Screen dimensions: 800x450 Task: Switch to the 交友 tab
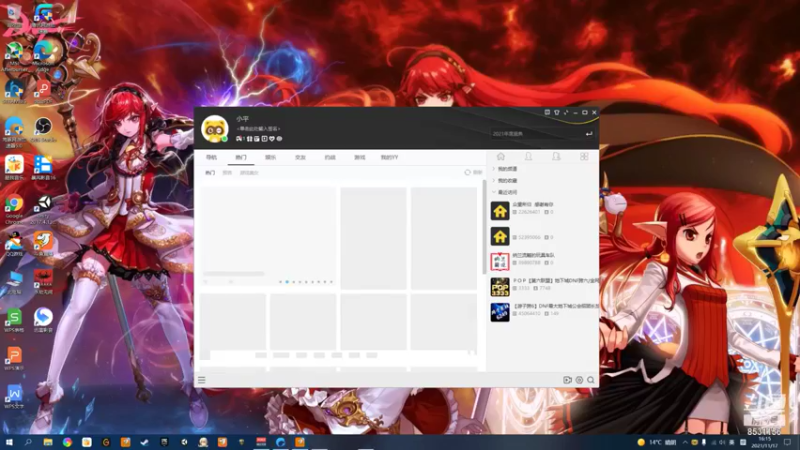[x=300, y=157]
